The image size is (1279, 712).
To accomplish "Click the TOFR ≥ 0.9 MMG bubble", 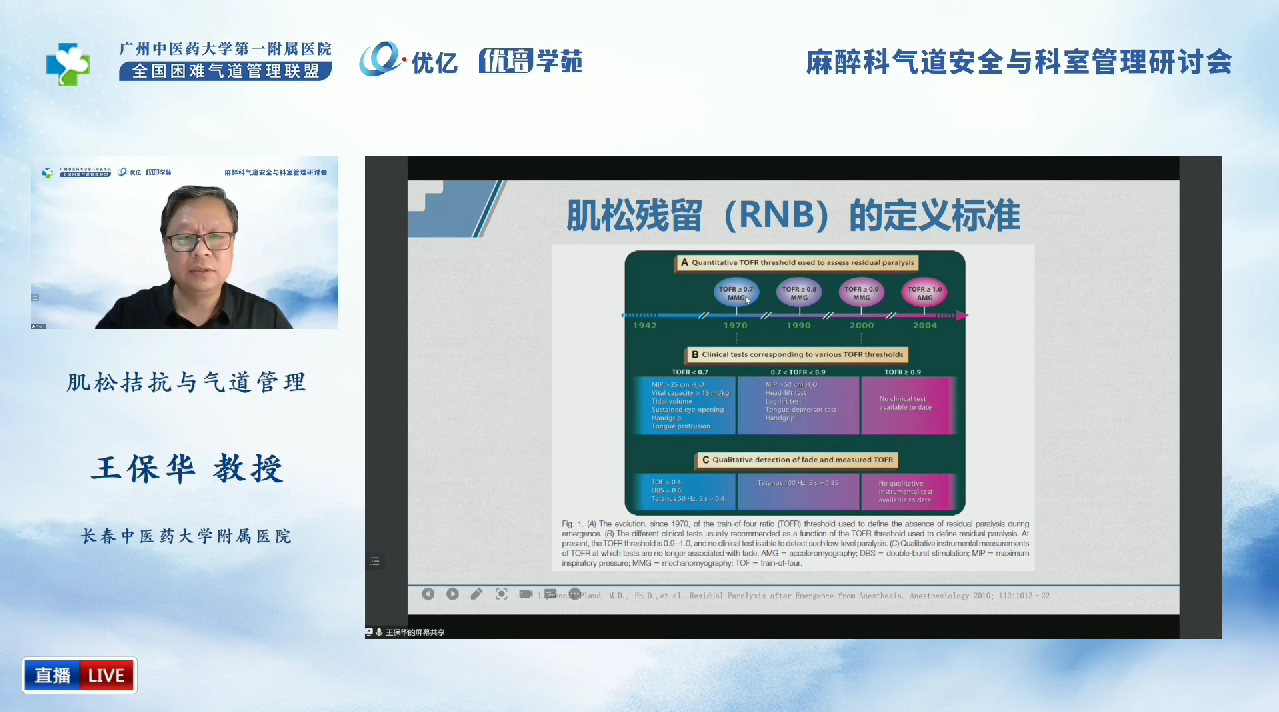I will pos(862,292).
